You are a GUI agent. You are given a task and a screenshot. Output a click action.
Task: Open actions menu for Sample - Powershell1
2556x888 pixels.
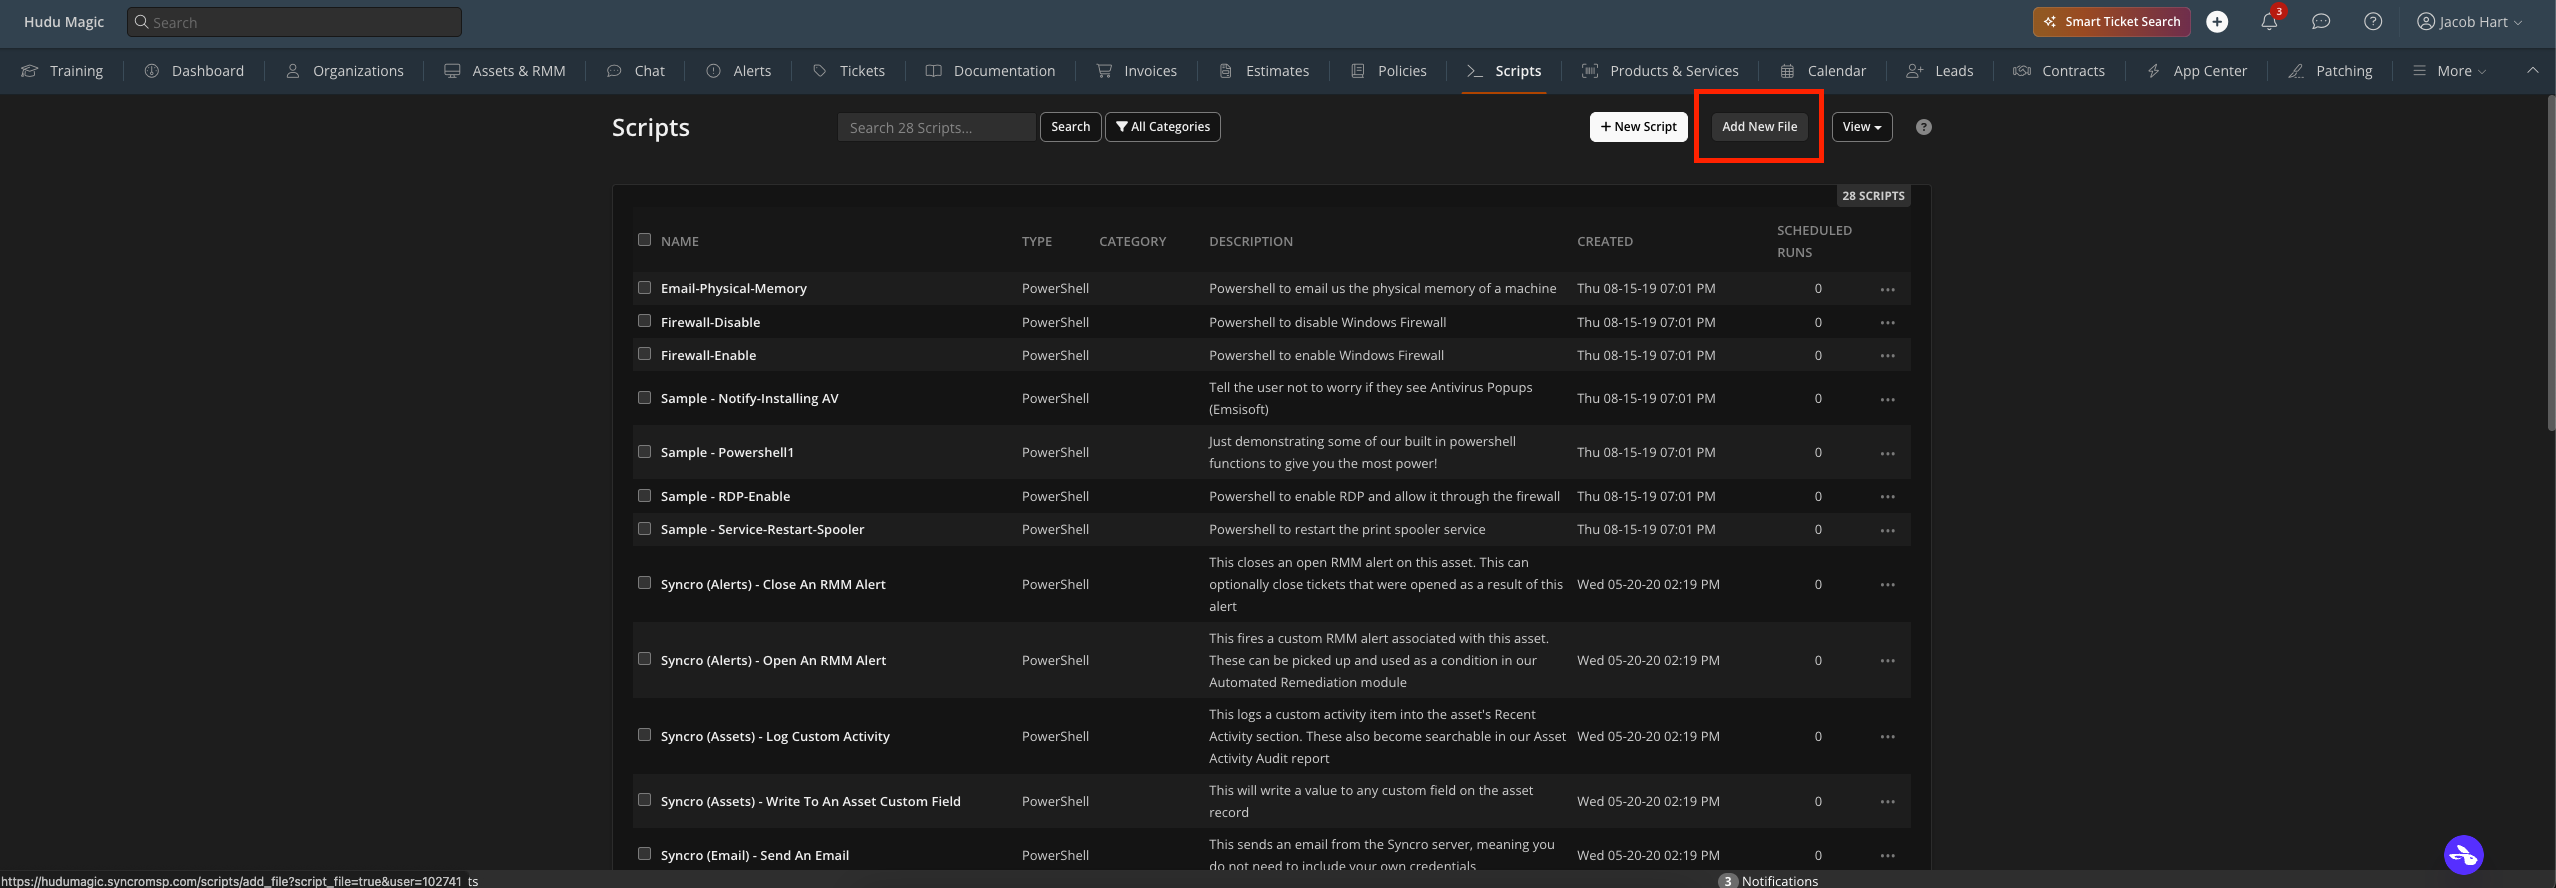[1888, 453]
